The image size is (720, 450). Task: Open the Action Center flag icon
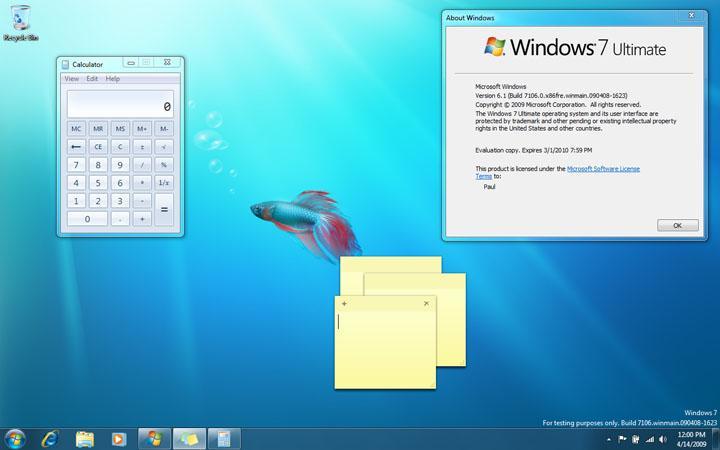622,438
